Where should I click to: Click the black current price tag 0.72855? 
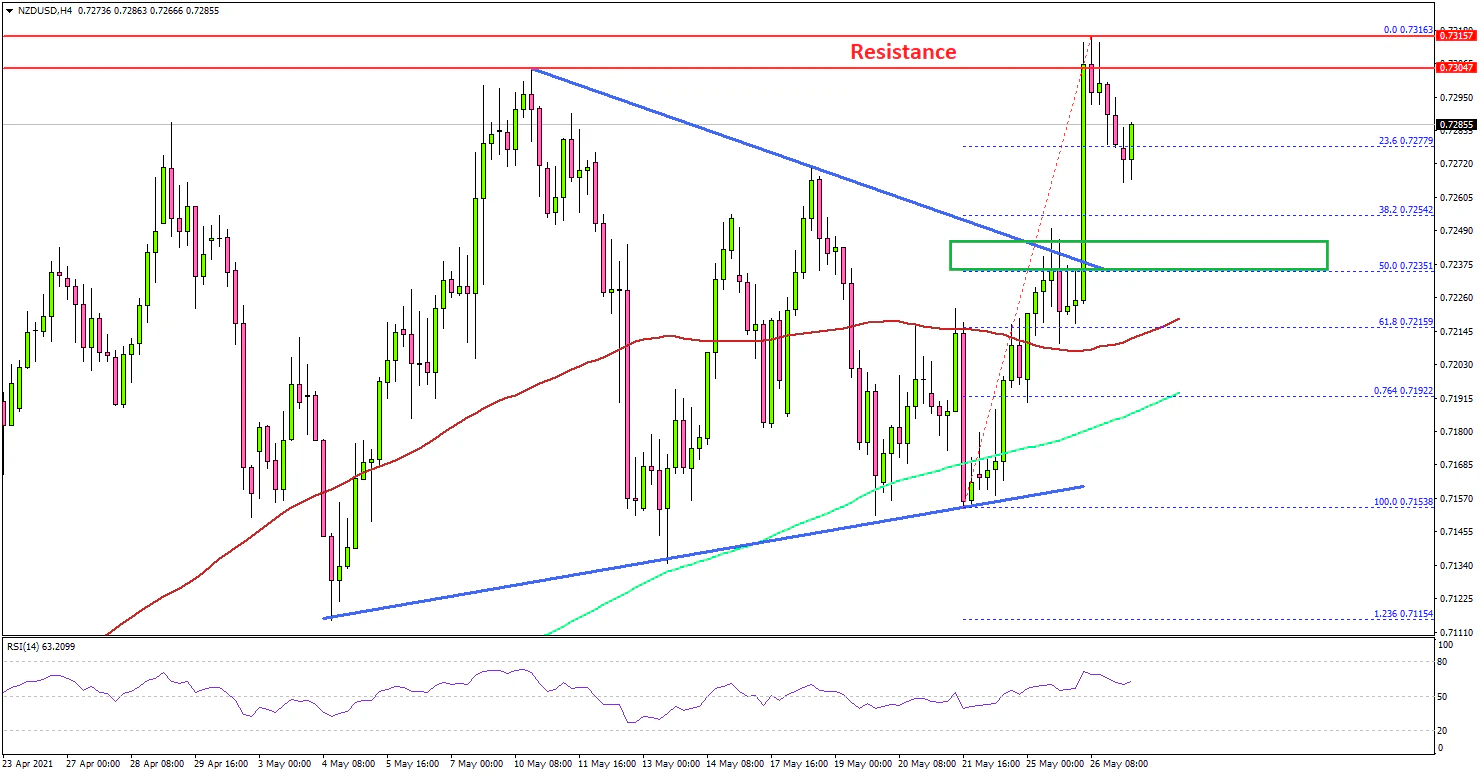coord(1455,126)
